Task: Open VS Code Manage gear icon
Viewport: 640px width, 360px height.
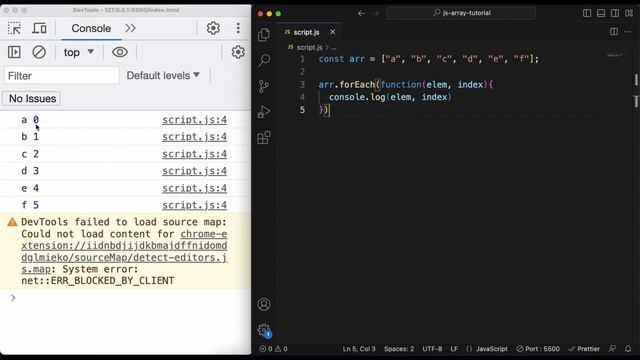Action: pos(264,330)
